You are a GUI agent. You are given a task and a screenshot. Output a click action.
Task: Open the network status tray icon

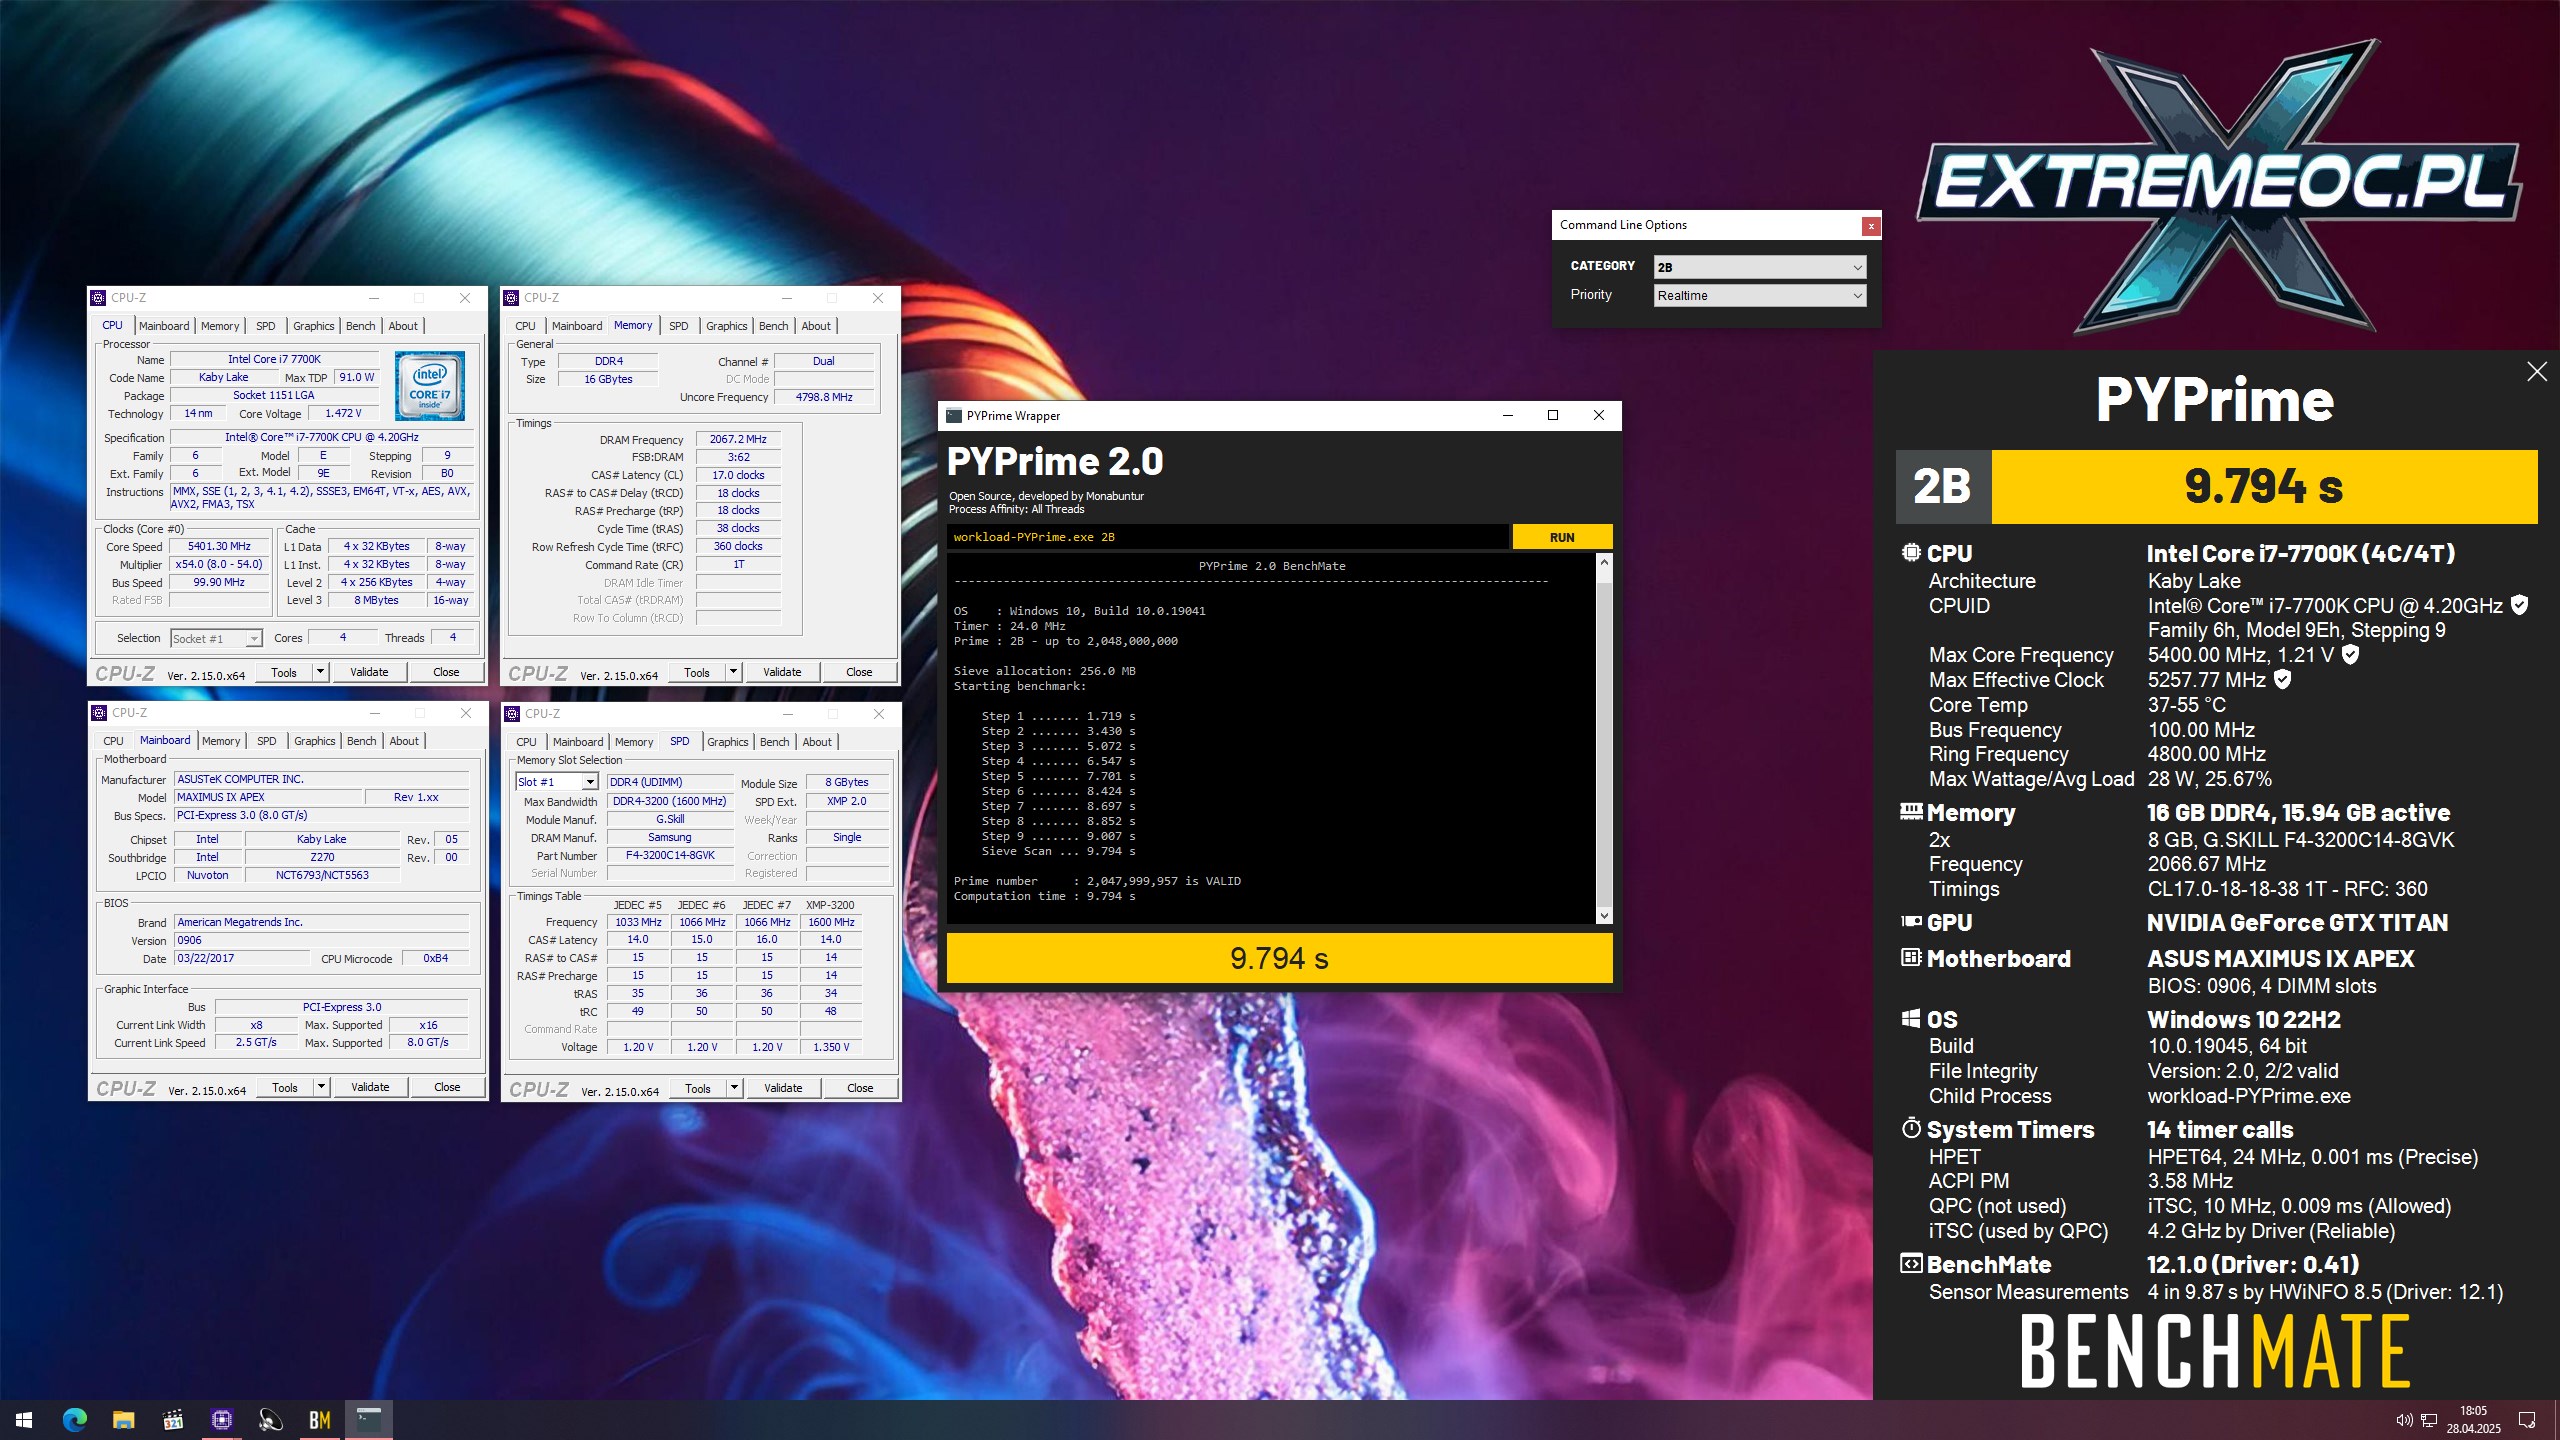tap(2429, 1420)
